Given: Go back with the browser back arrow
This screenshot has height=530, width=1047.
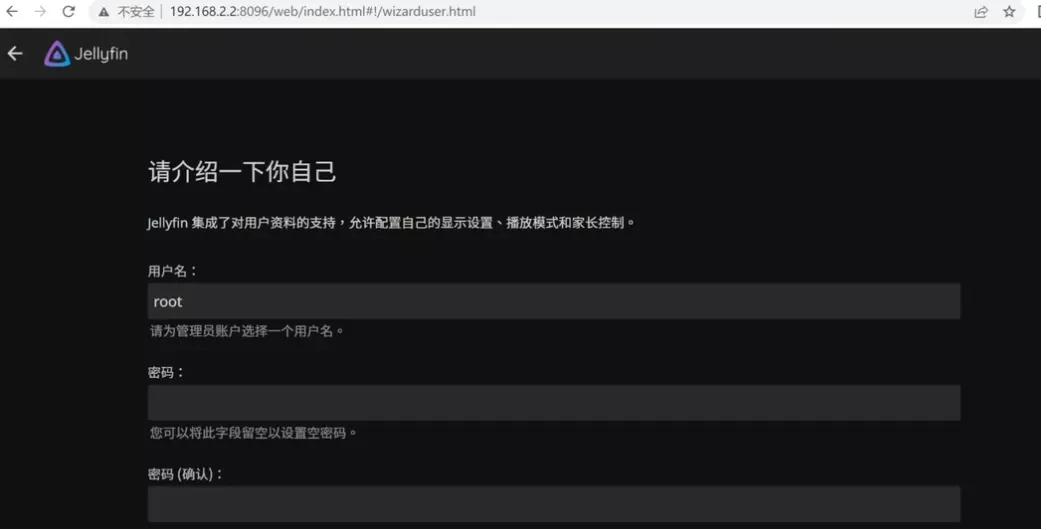Looking at the screenshot, I should click(x=12, y=11).
